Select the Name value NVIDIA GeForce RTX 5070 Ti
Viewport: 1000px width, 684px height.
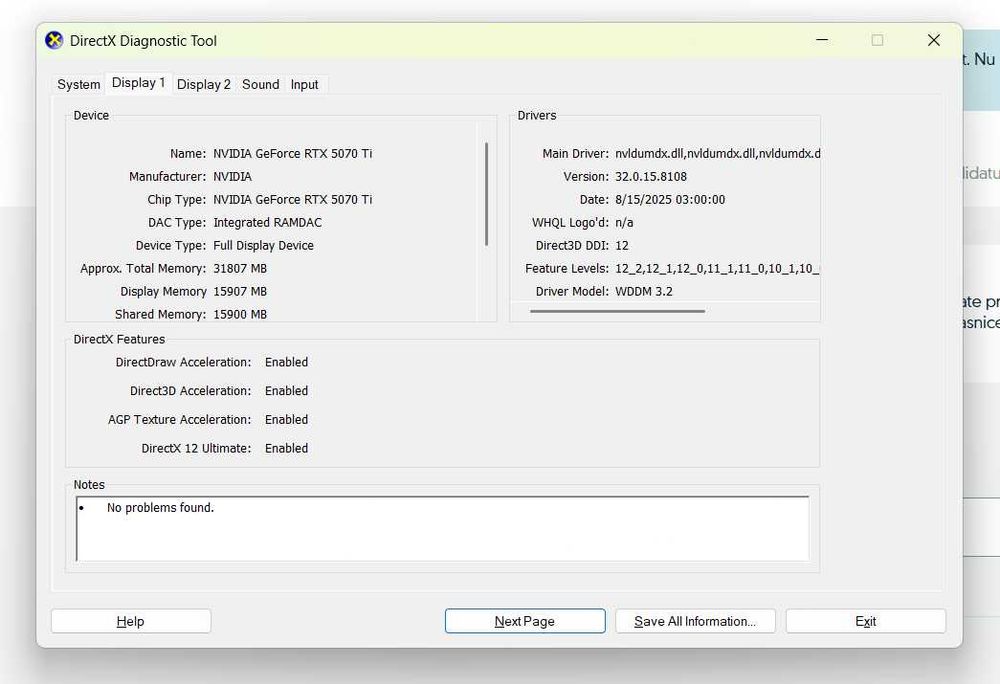coord(293,154)
